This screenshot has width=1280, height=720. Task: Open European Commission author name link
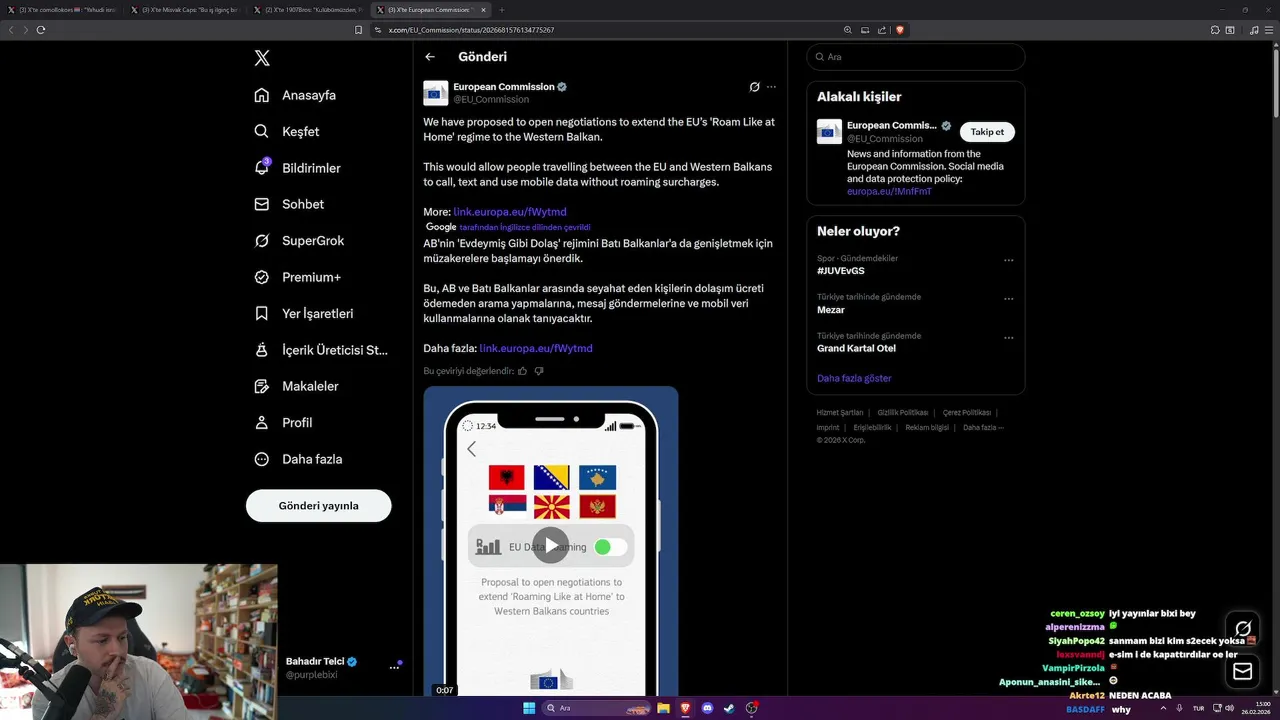[504, 87]
